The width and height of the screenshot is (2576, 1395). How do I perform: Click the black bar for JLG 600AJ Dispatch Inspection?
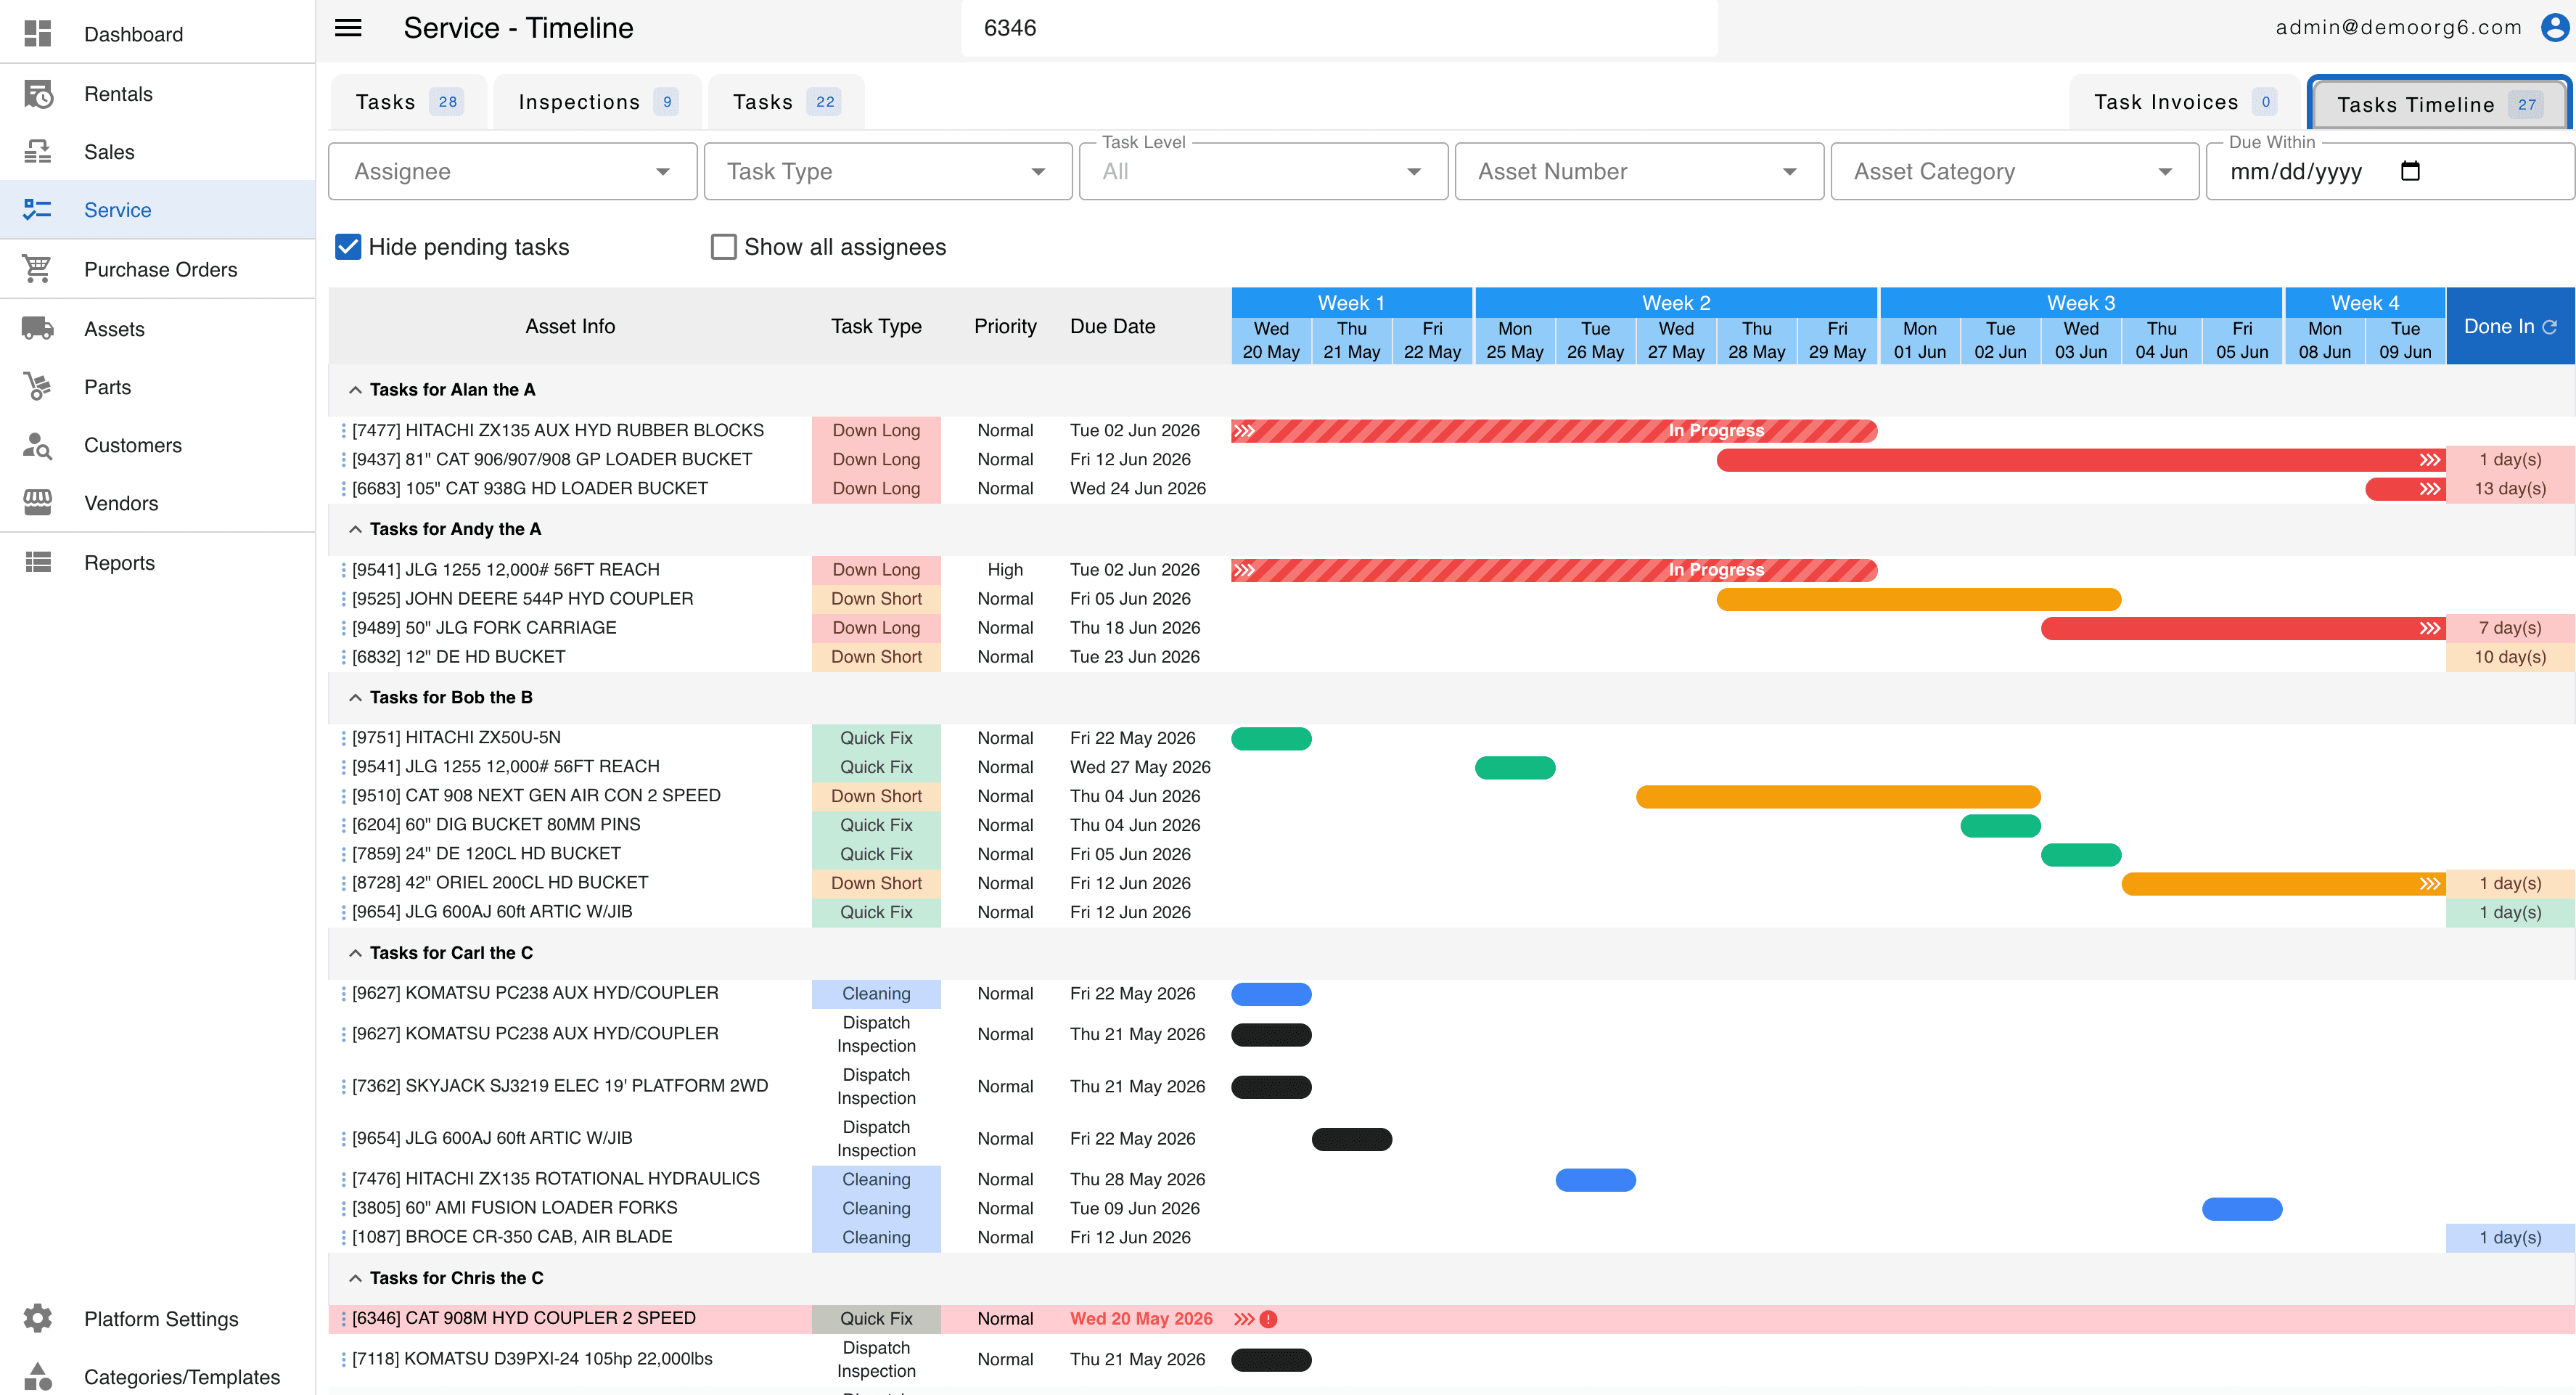coord(1352,1139)
